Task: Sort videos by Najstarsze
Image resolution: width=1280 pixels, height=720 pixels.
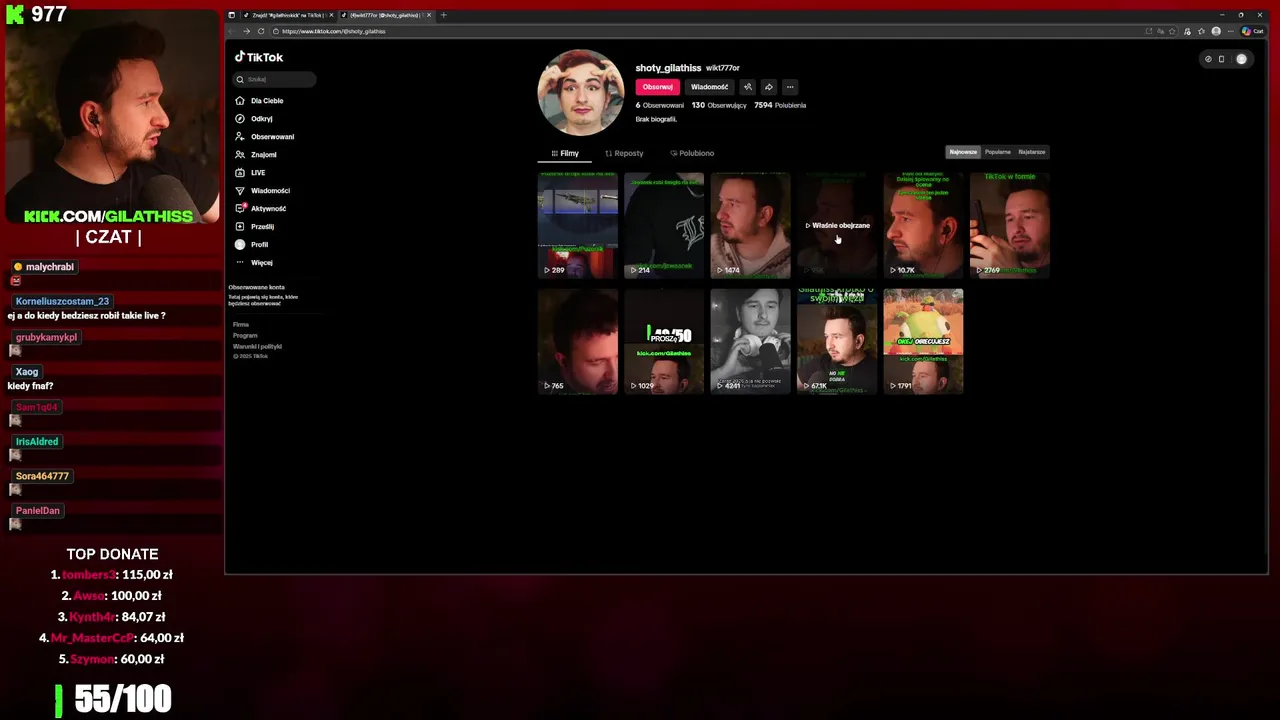Action: coord(1031,152)
